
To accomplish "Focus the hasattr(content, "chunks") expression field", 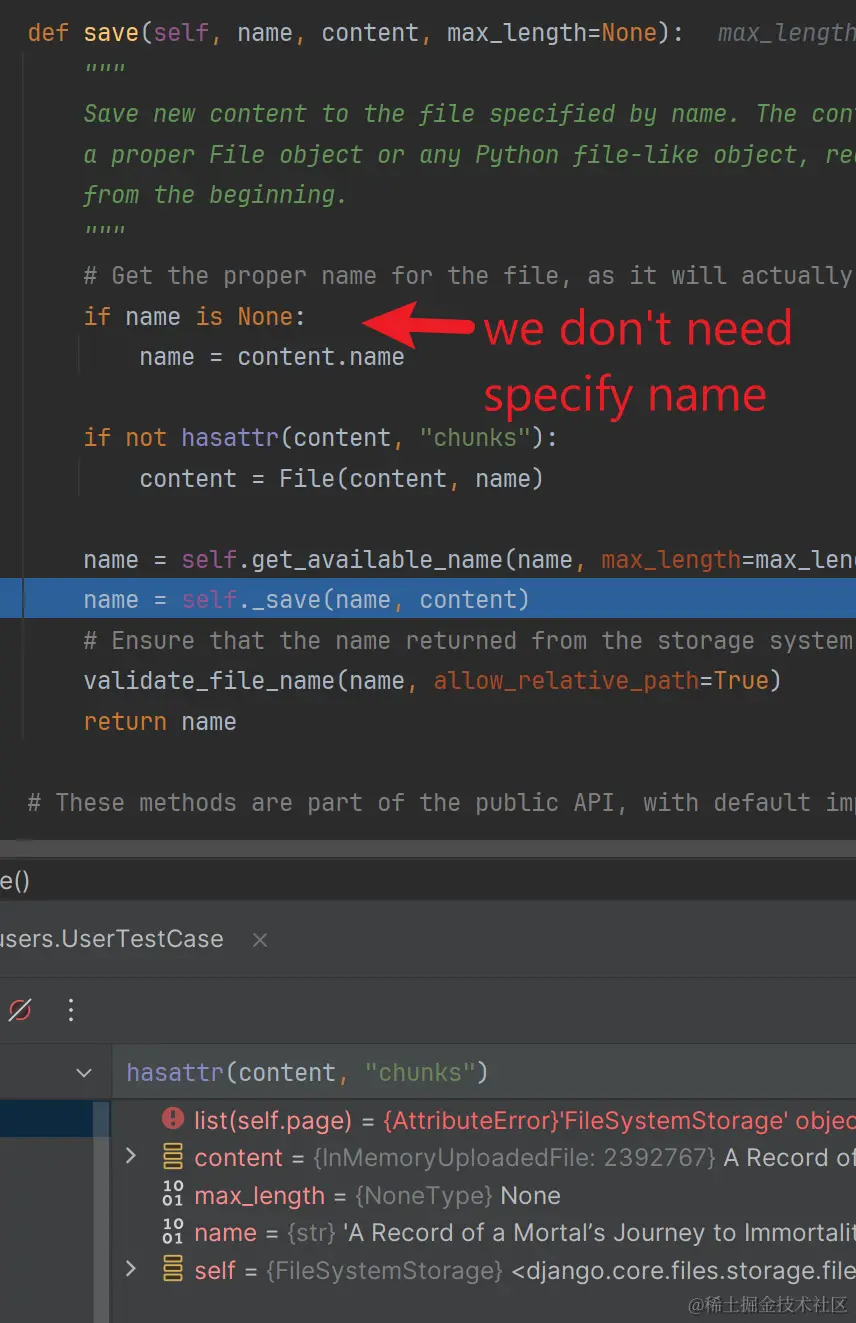I will coord(484,1073).
